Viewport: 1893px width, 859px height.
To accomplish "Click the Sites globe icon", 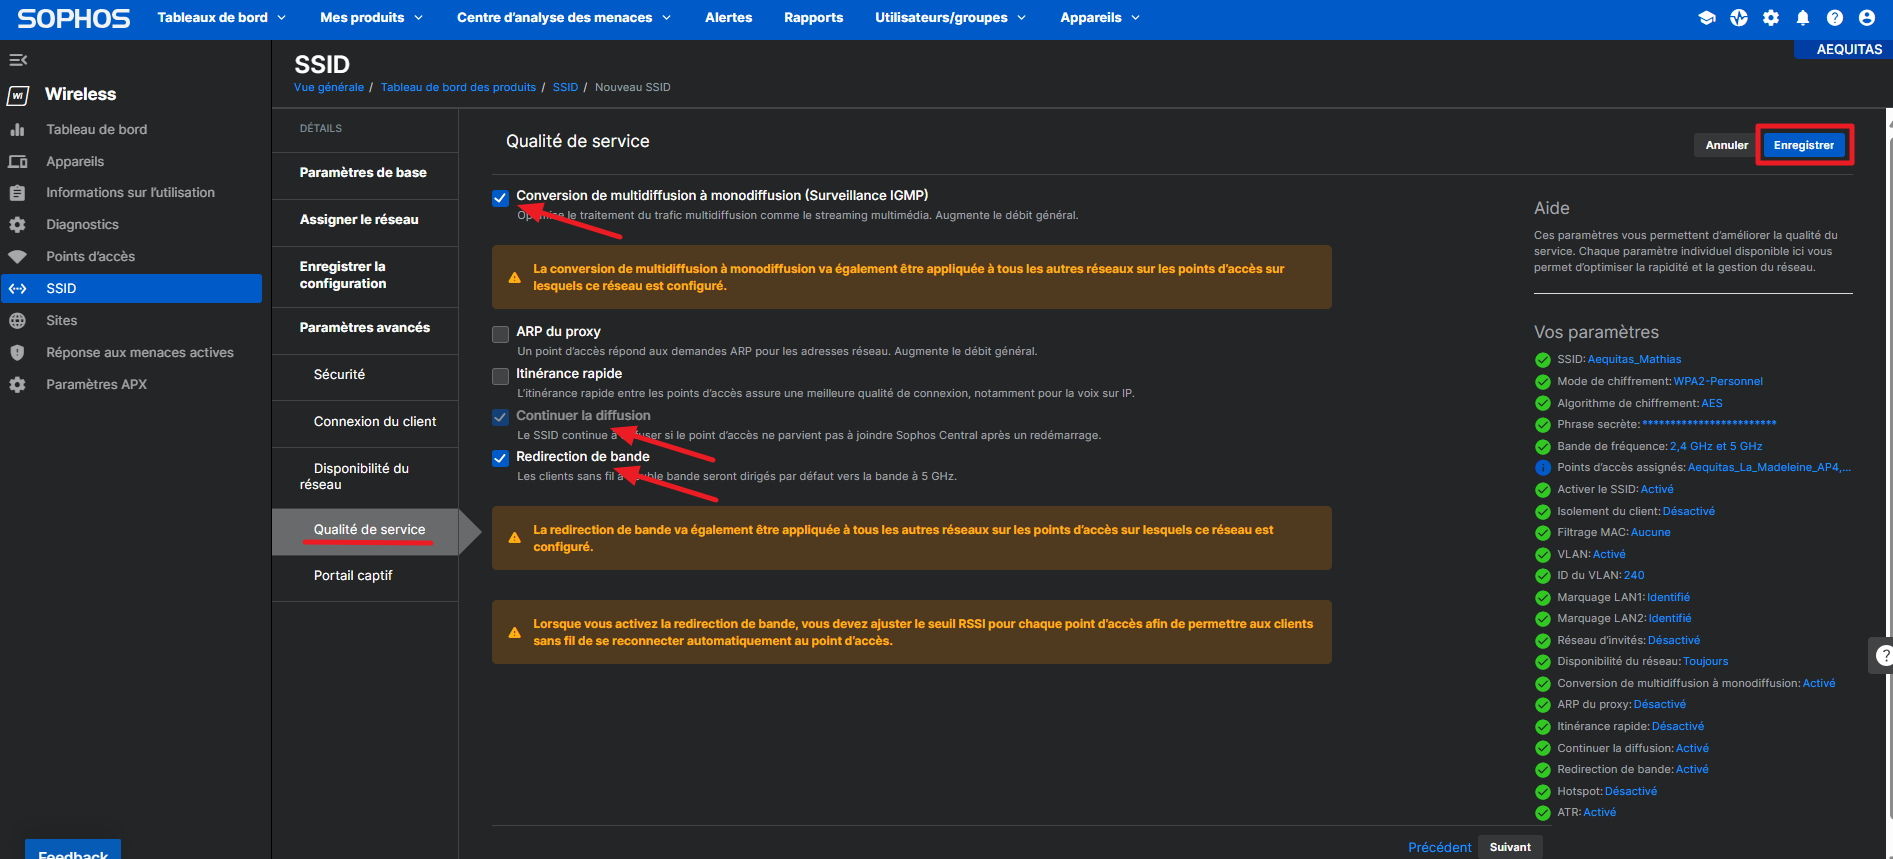I will click(17, 321).
